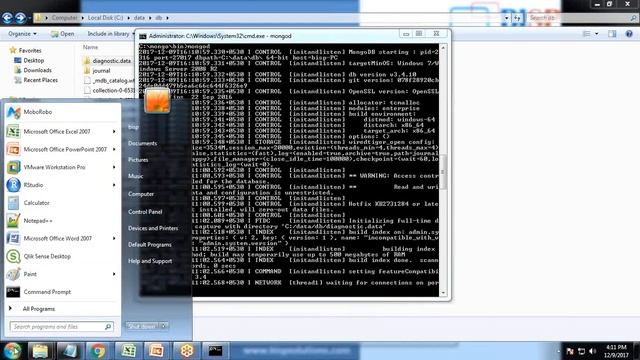This screenshot has width=640, height=360.
Task: Open File Explorer from the taskbar
Action: tap(40, 351)
